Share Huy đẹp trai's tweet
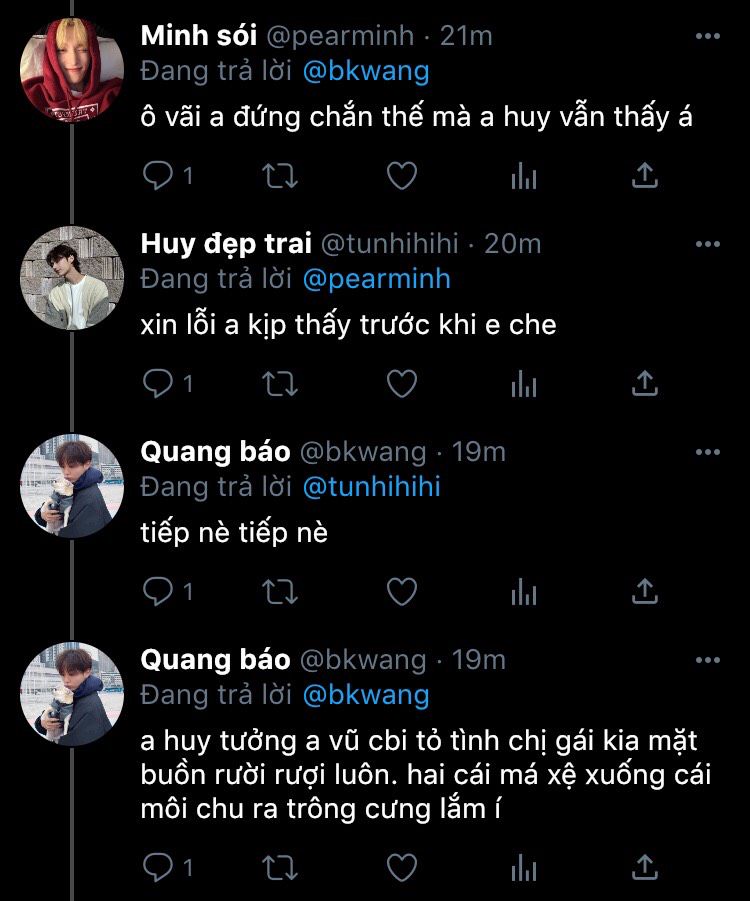The width and height of the screenshot is (750, 901). [644, 383]
